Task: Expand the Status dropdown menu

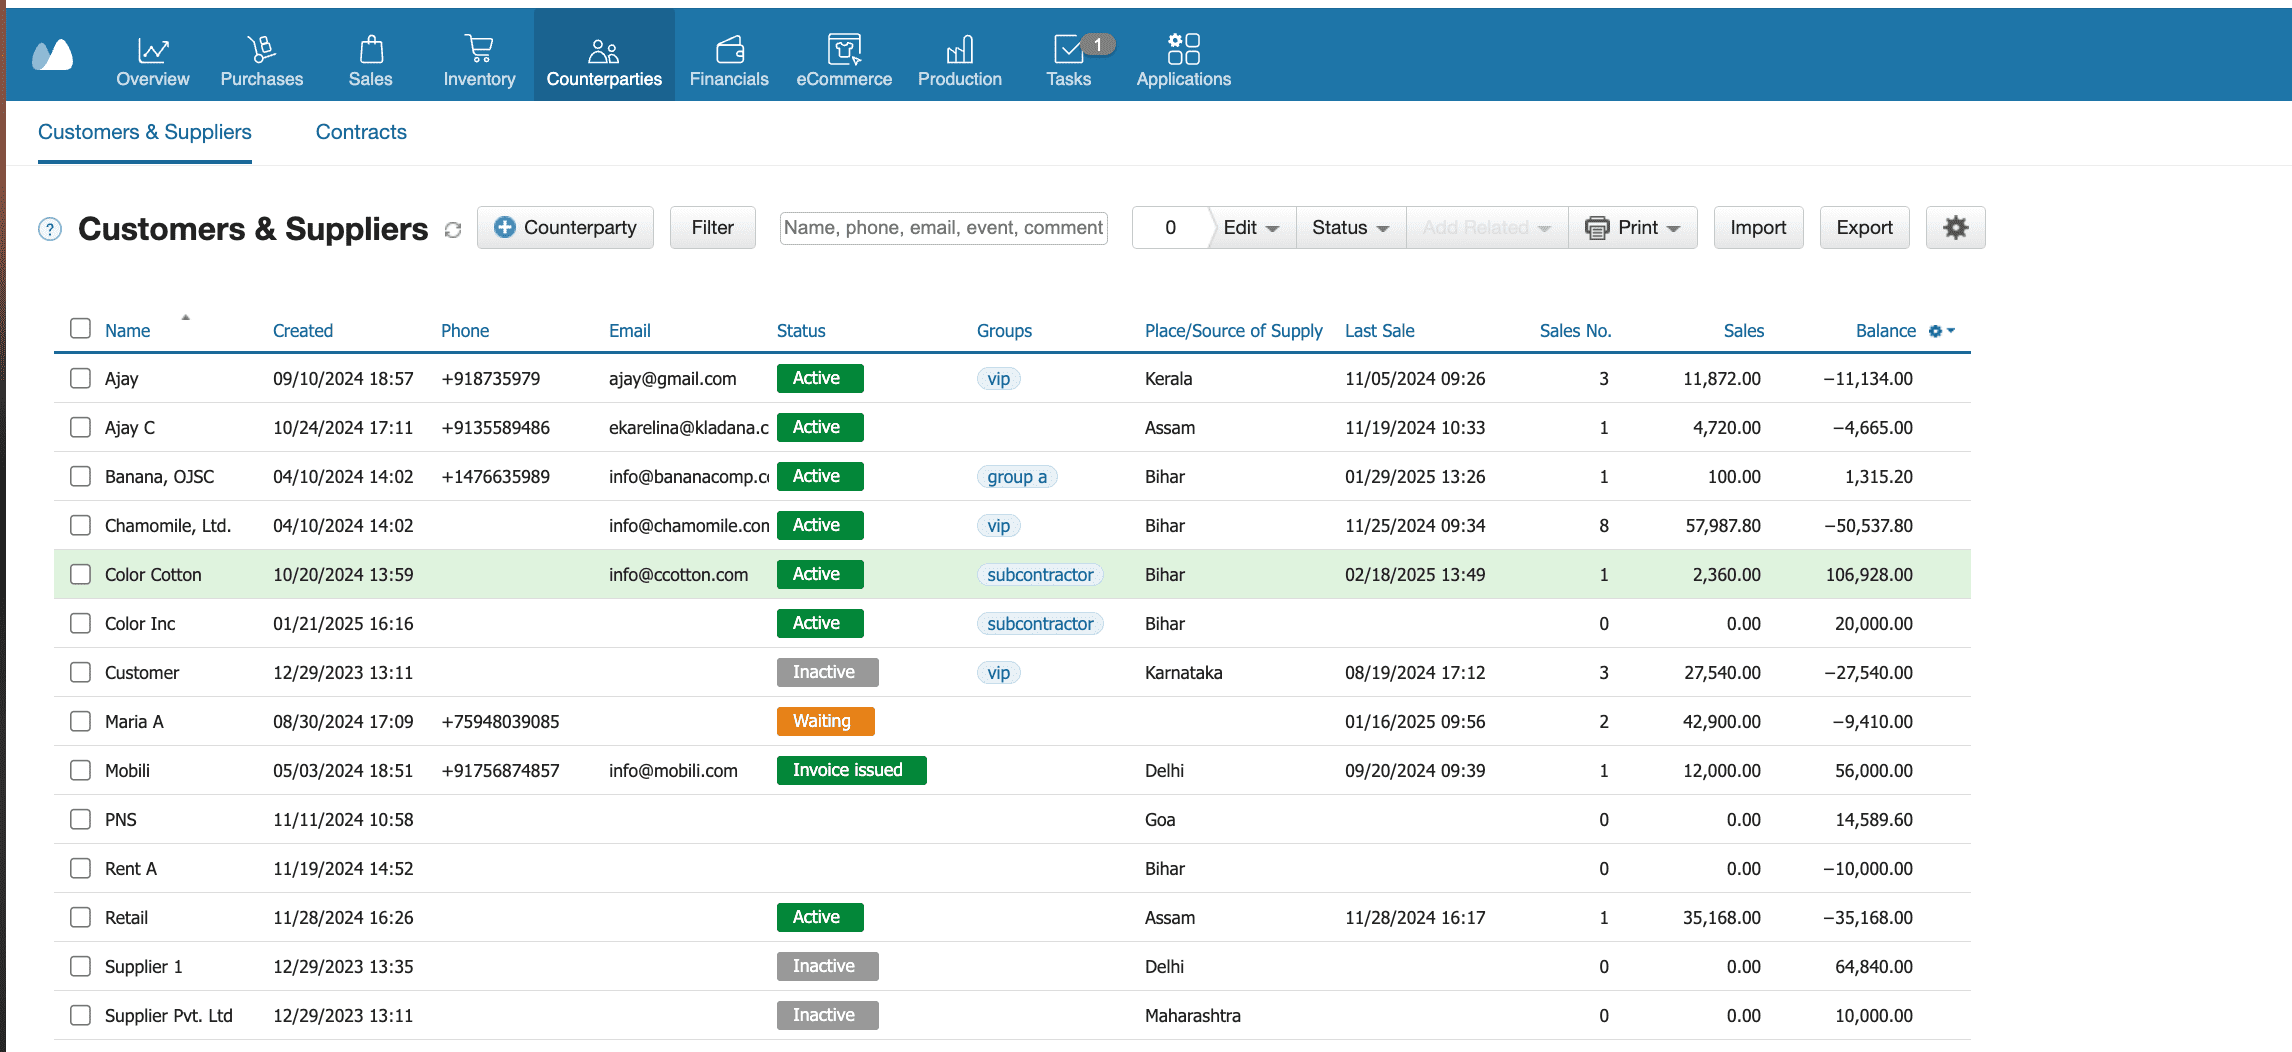Action: pos(1351,228)
